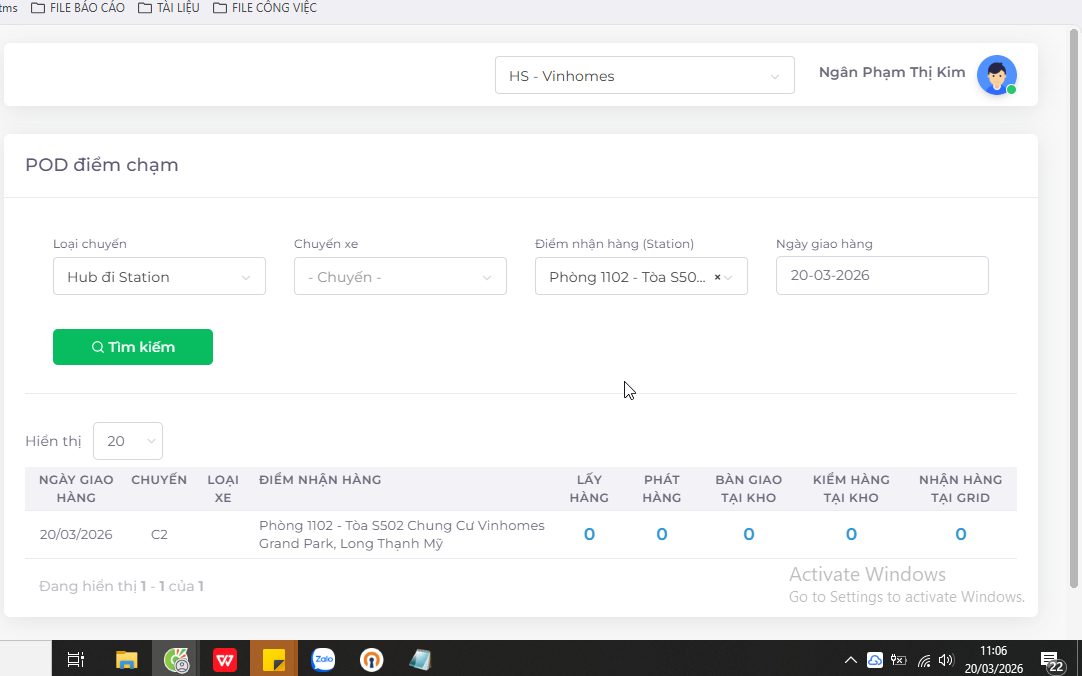Click the Bàn giao tại kho count 0

[749, 535]
